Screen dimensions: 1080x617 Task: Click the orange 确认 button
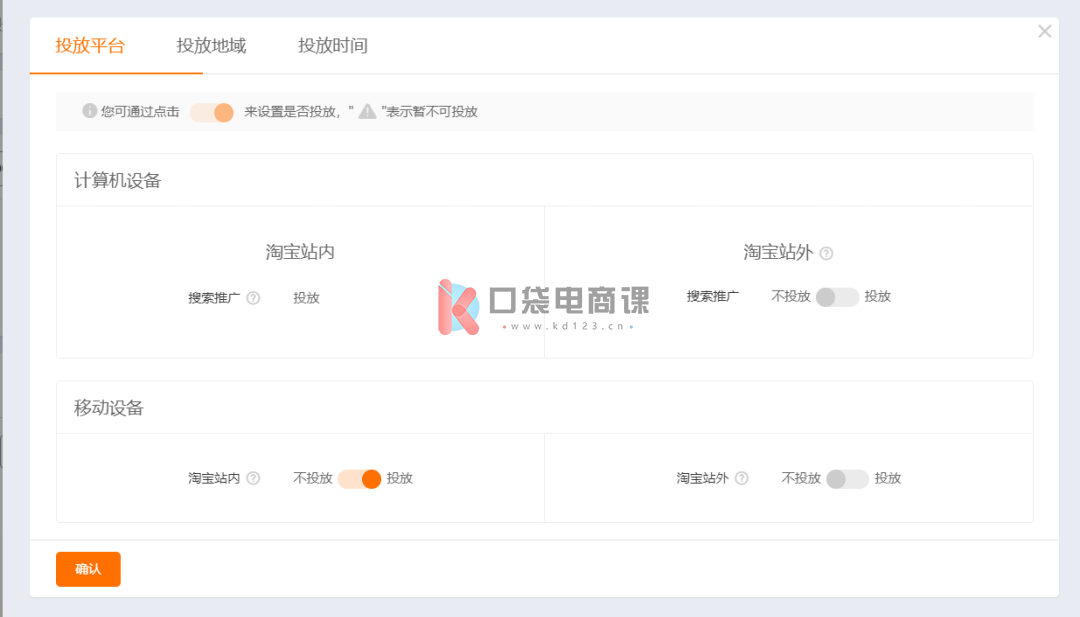coord(88,569)
